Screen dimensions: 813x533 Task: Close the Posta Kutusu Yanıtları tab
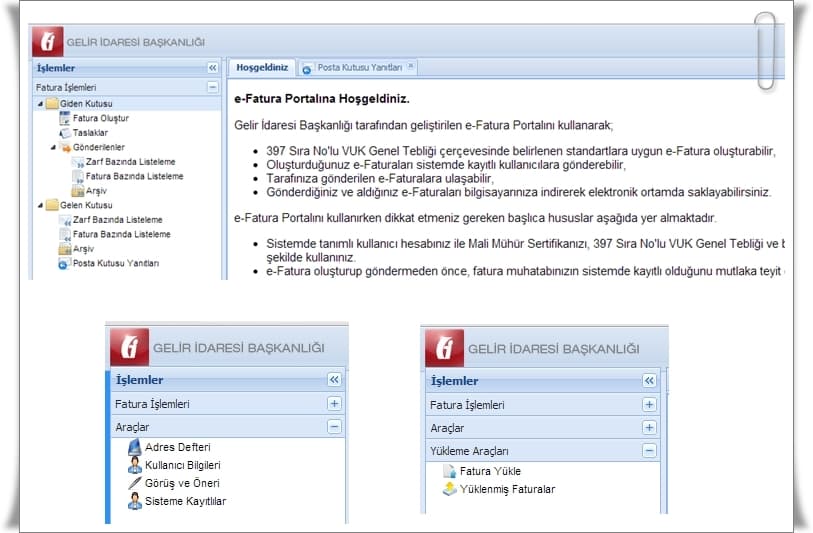[411, 66]
